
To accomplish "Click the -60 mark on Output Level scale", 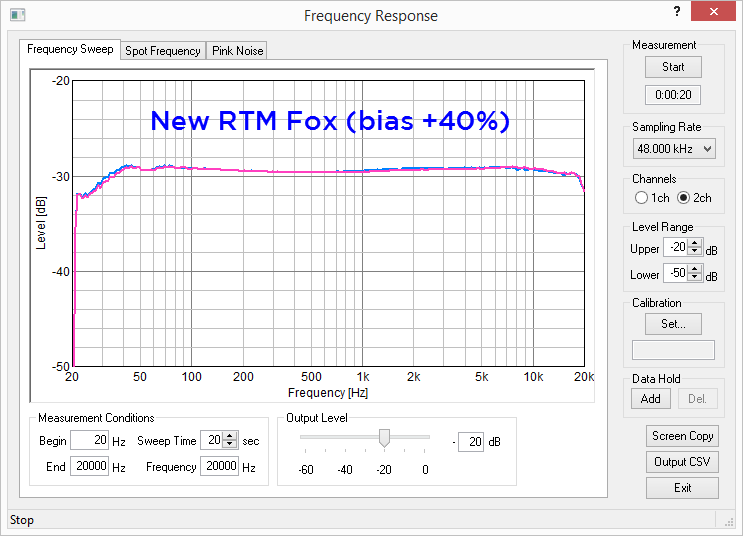I will coord(306,470).
